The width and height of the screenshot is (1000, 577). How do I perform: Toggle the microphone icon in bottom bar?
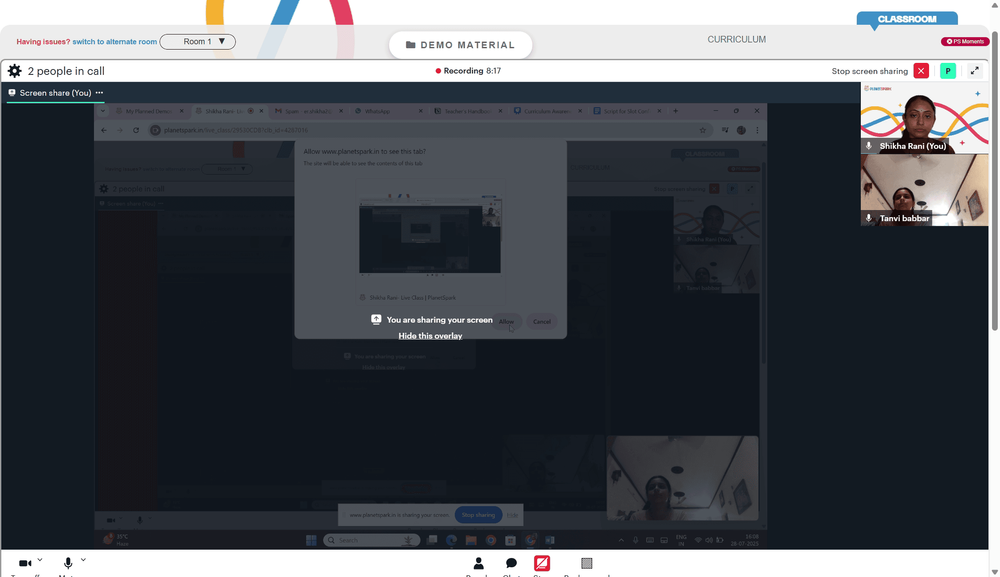[x=68, y=563]
